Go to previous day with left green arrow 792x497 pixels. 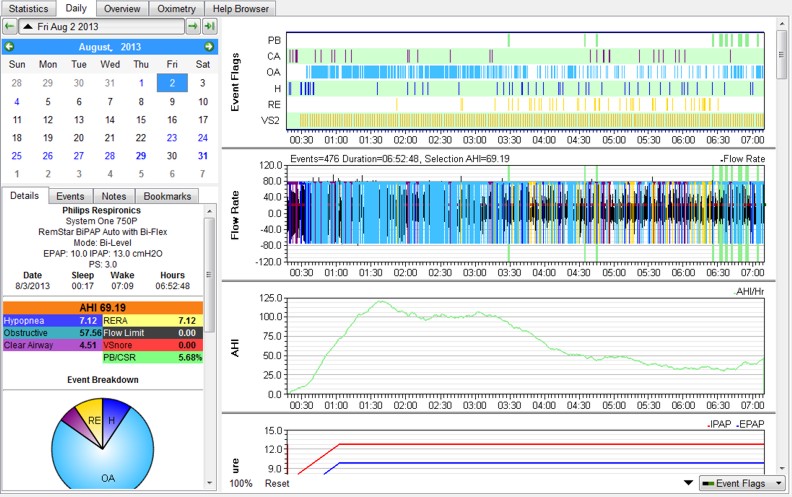(9, 26)
